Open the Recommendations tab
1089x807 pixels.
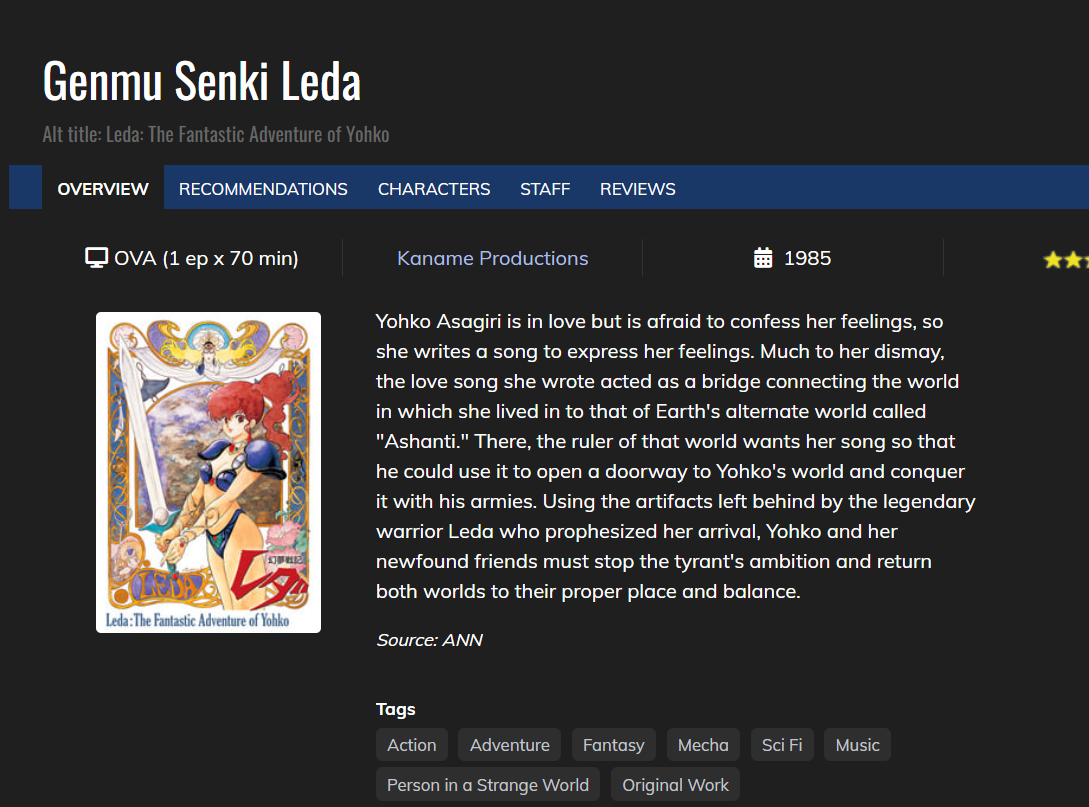point(263,189)
